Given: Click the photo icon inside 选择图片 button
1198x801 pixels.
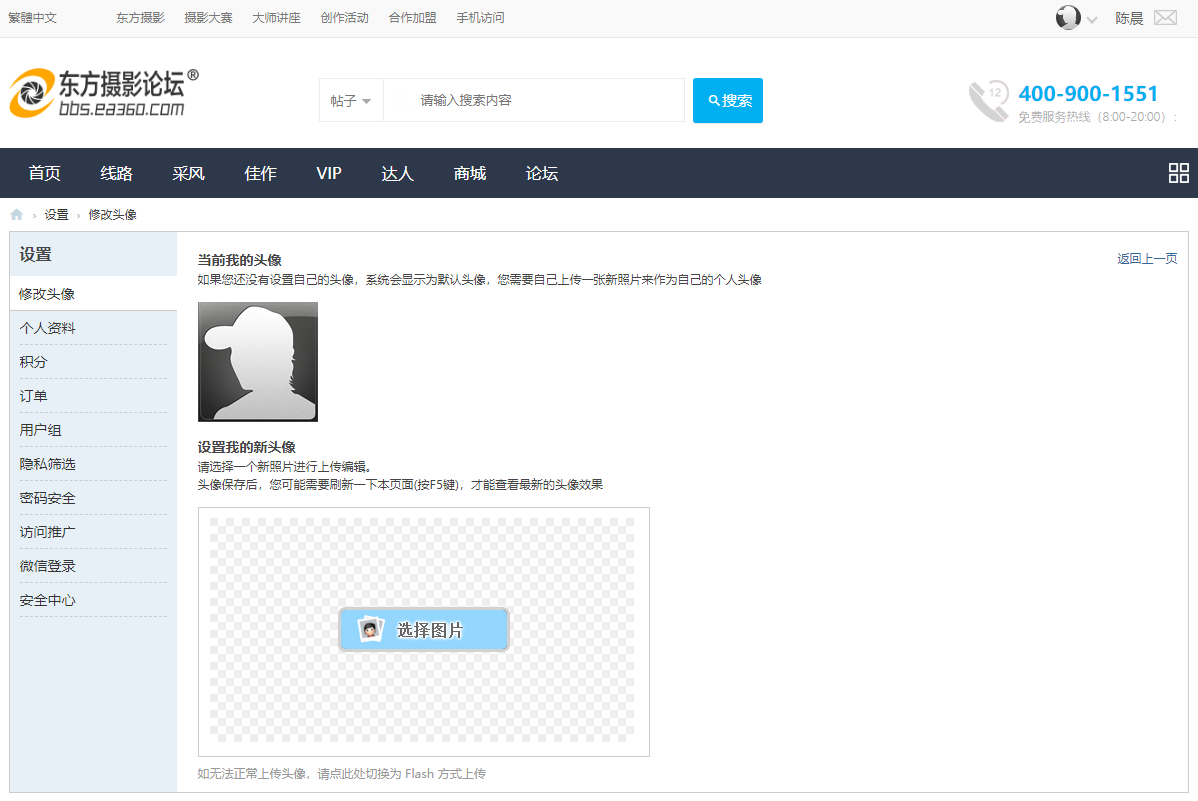Looking at the screenshot, I should tap(371, 629).
